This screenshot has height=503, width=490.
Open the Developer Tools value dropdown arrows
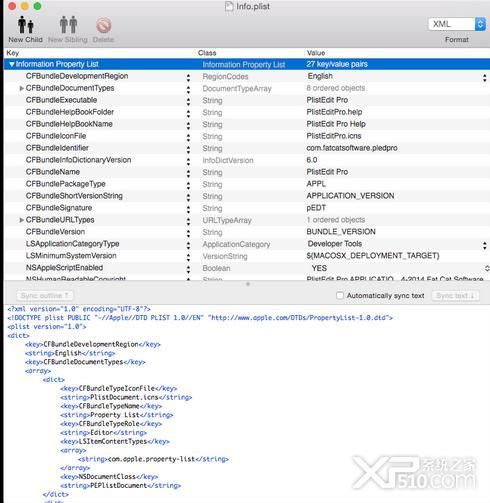pyautogui.click(x=484, y=246)
